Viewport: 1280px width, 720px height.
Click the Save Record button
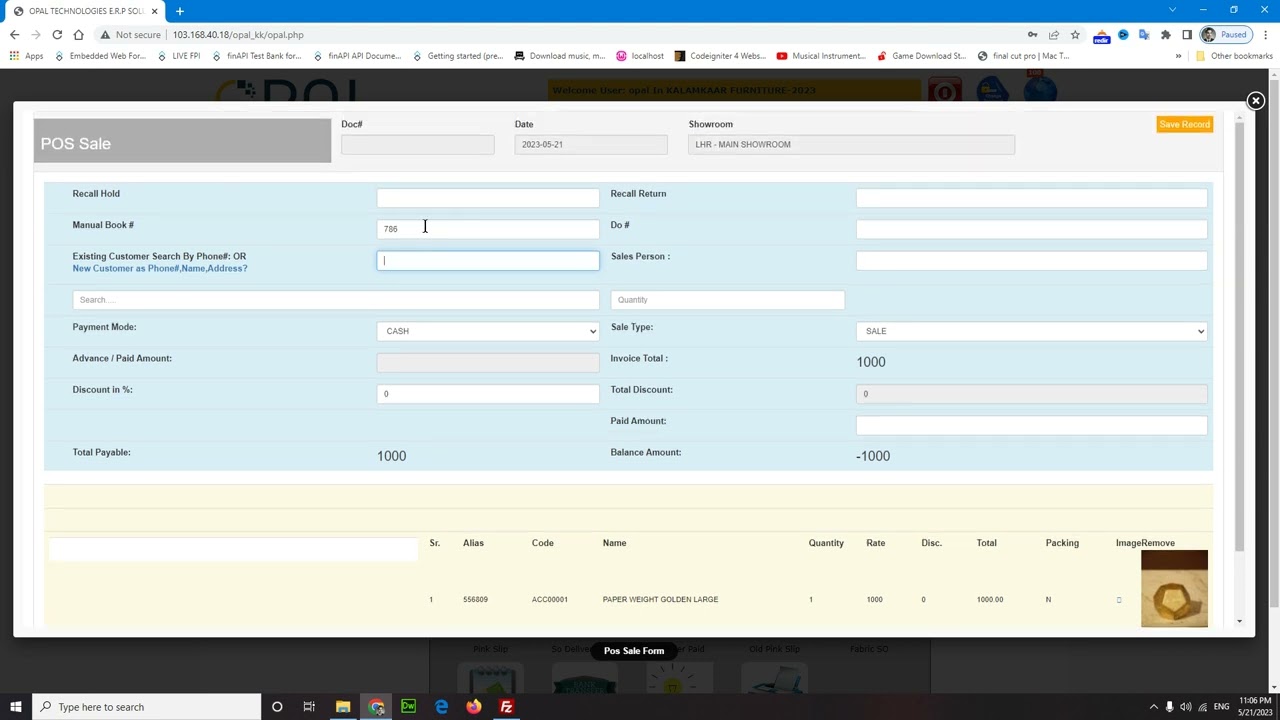click(x=1184, y=124)
